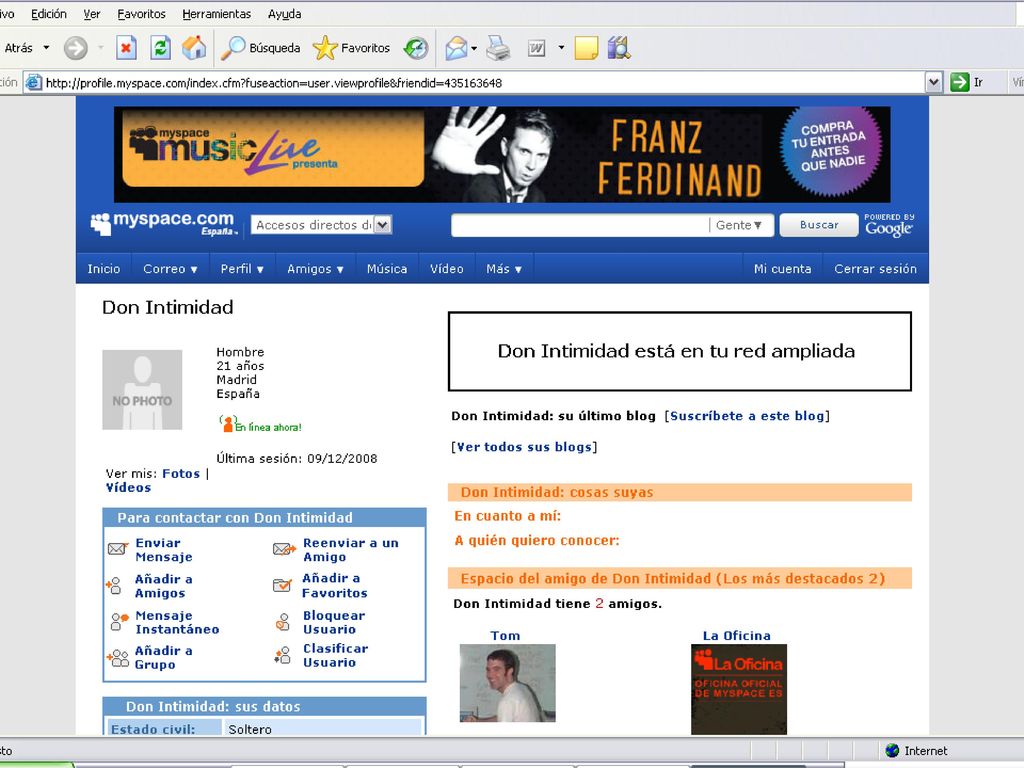The height and width of the screenshot is (768, 1024).
Task: Expand the Más navigation menu
Action: coord(504,269)
